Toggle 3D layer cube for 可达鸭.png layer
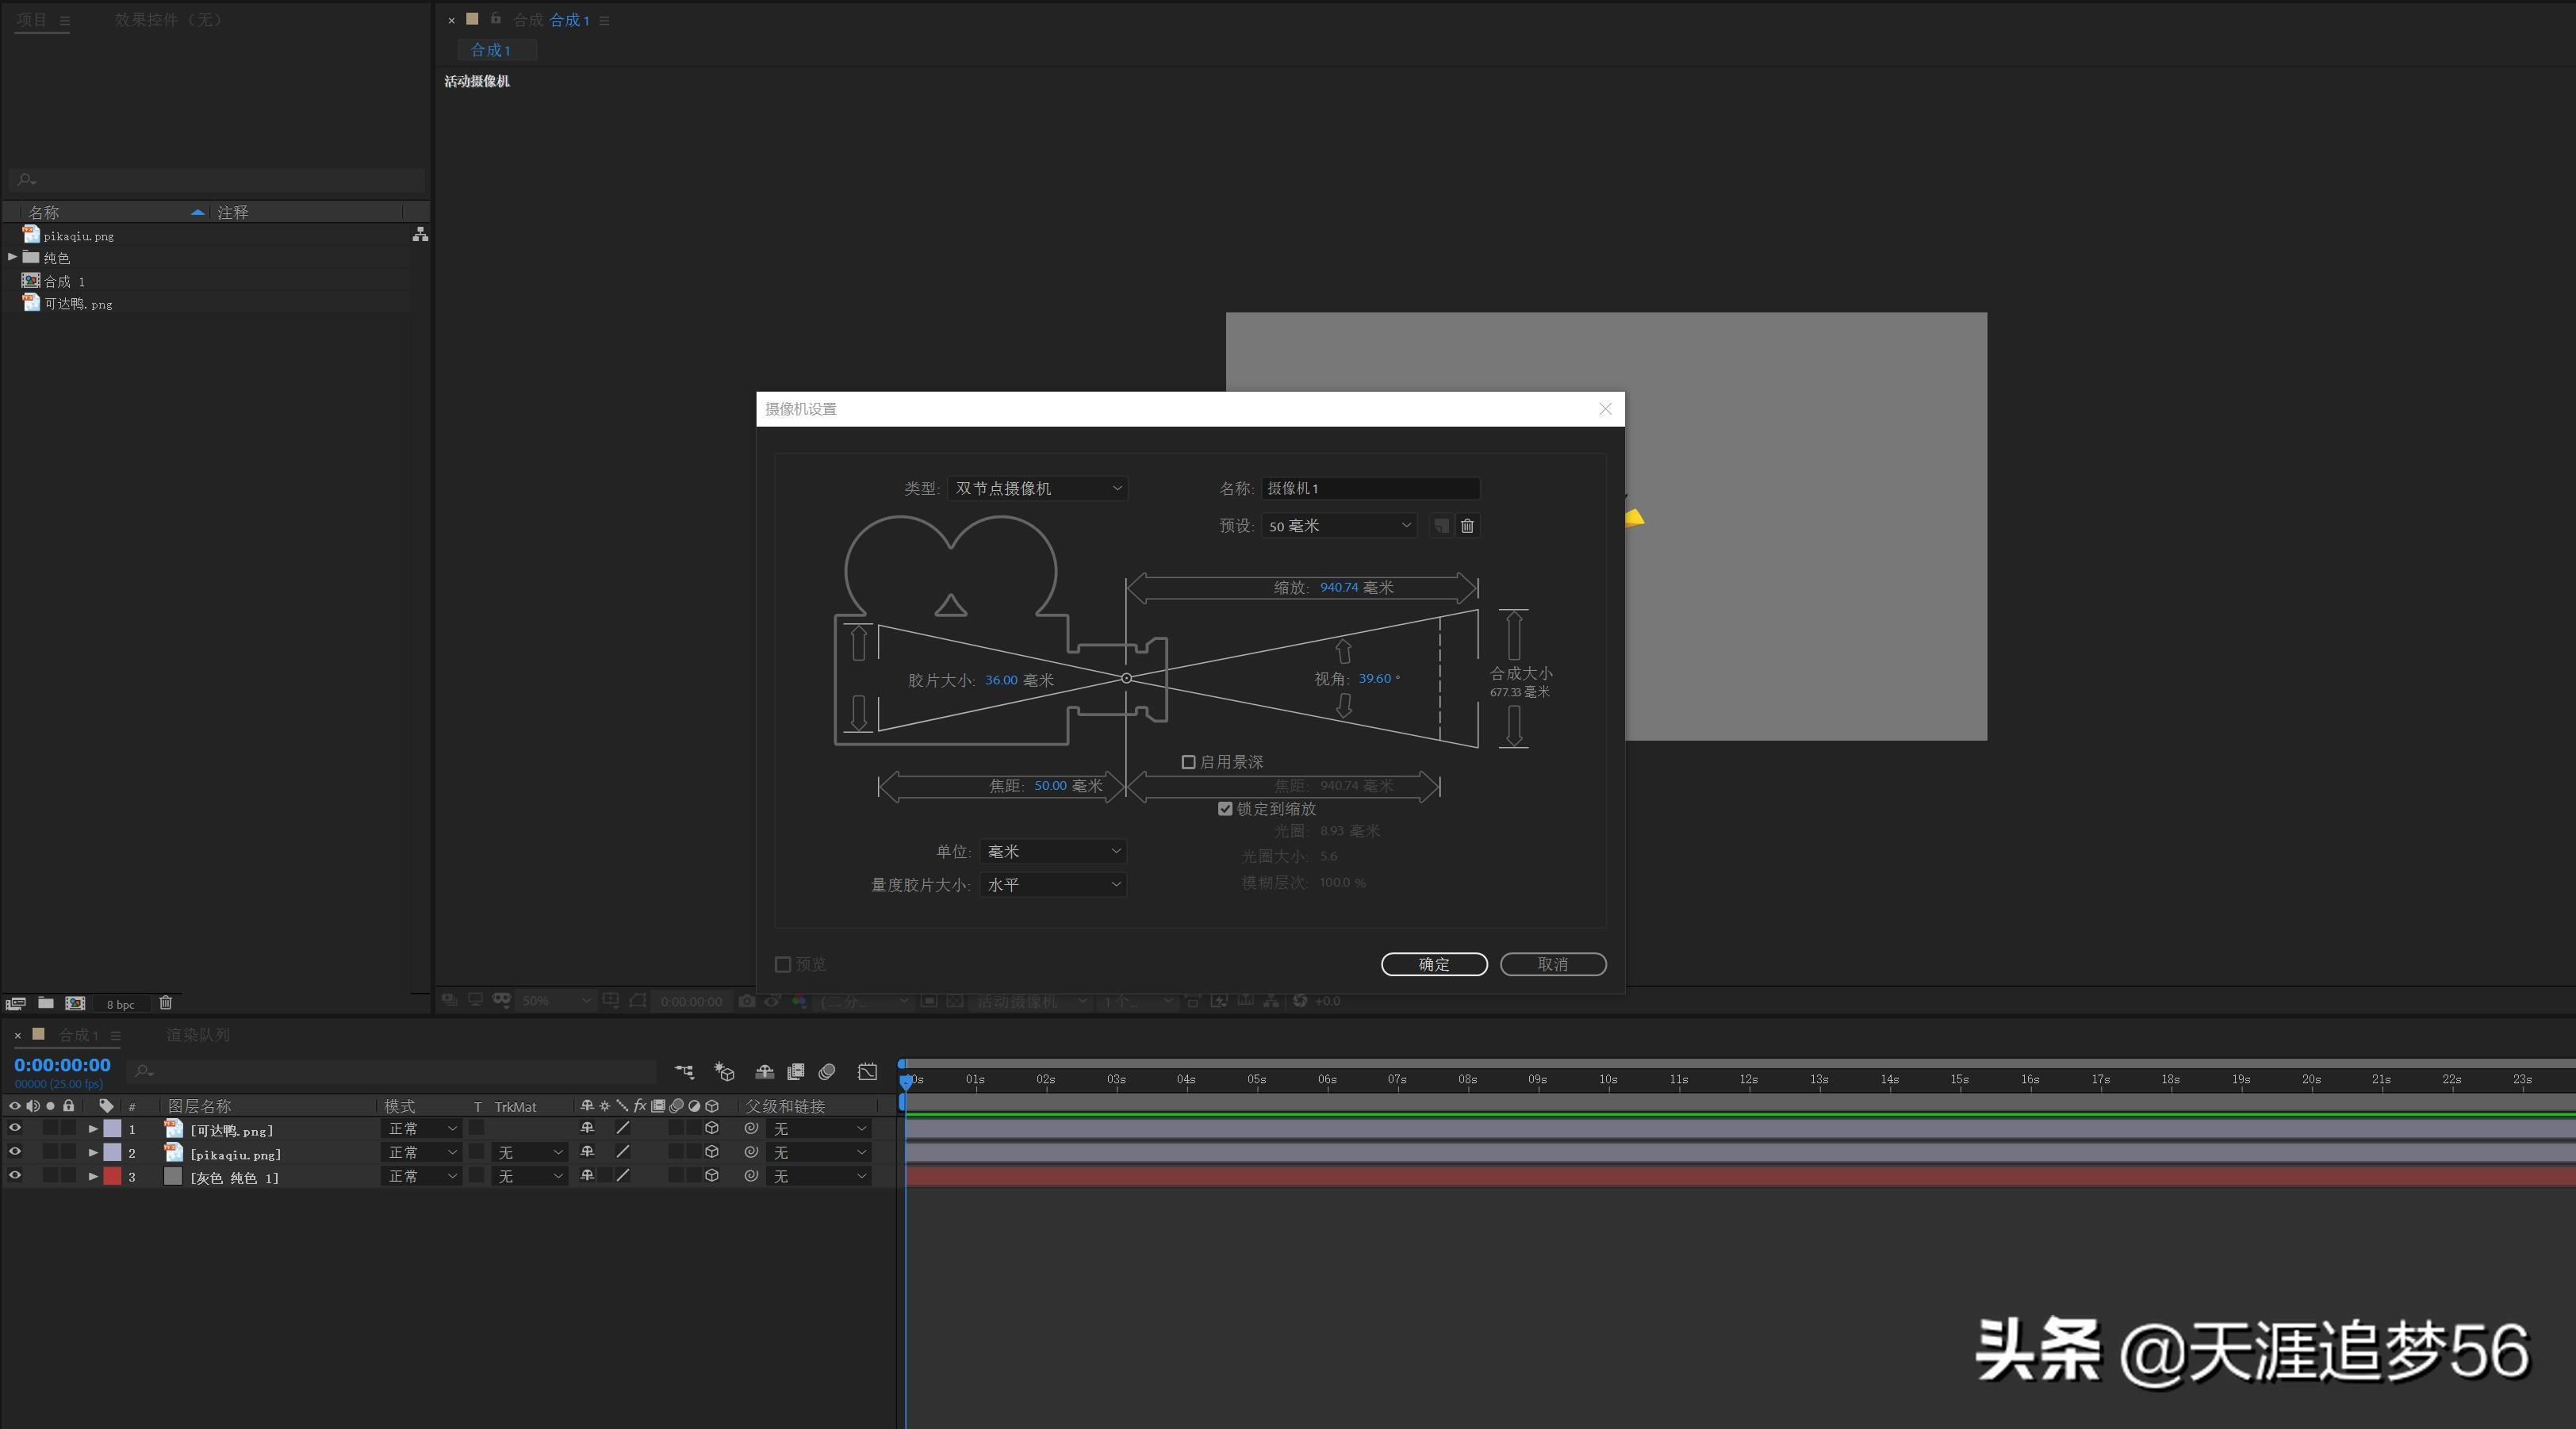This screenshot has height=1429, width=2576. pyautogui.click(x=712, y=1129)
